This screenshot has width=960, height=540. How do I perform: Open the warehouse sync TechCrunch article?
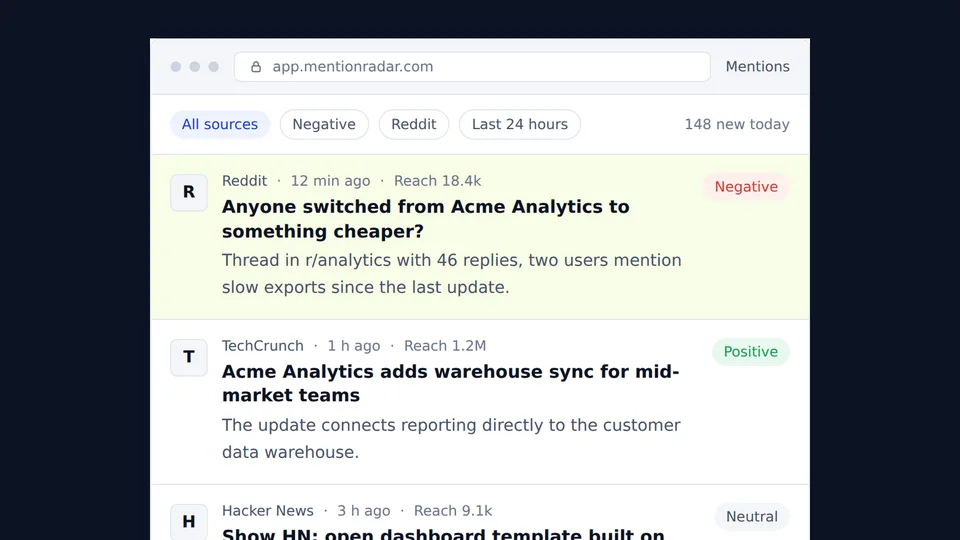[451, 383]
